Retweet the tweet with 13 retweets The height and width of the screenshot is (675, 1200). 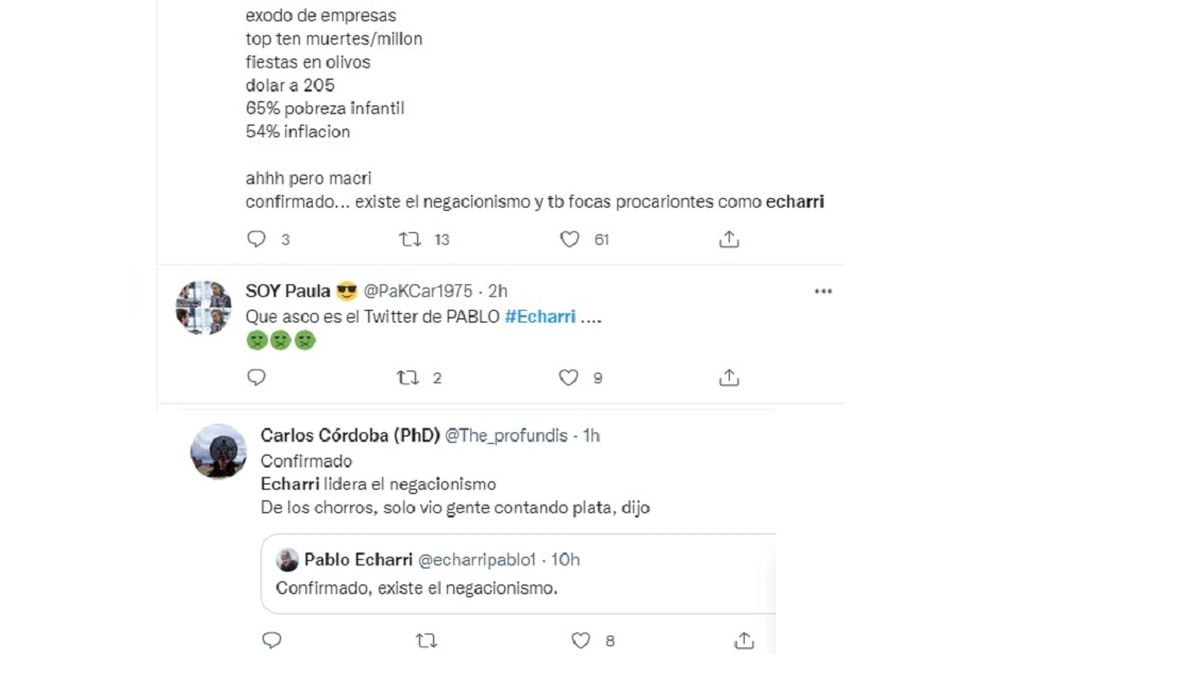410,239
